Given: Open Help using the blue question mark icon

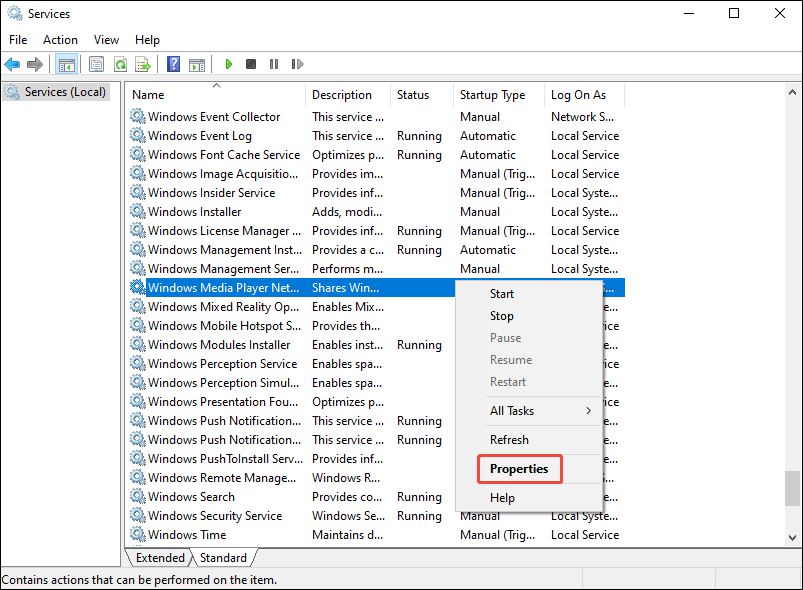Looking at the screenshot, I should coord(172,64).
